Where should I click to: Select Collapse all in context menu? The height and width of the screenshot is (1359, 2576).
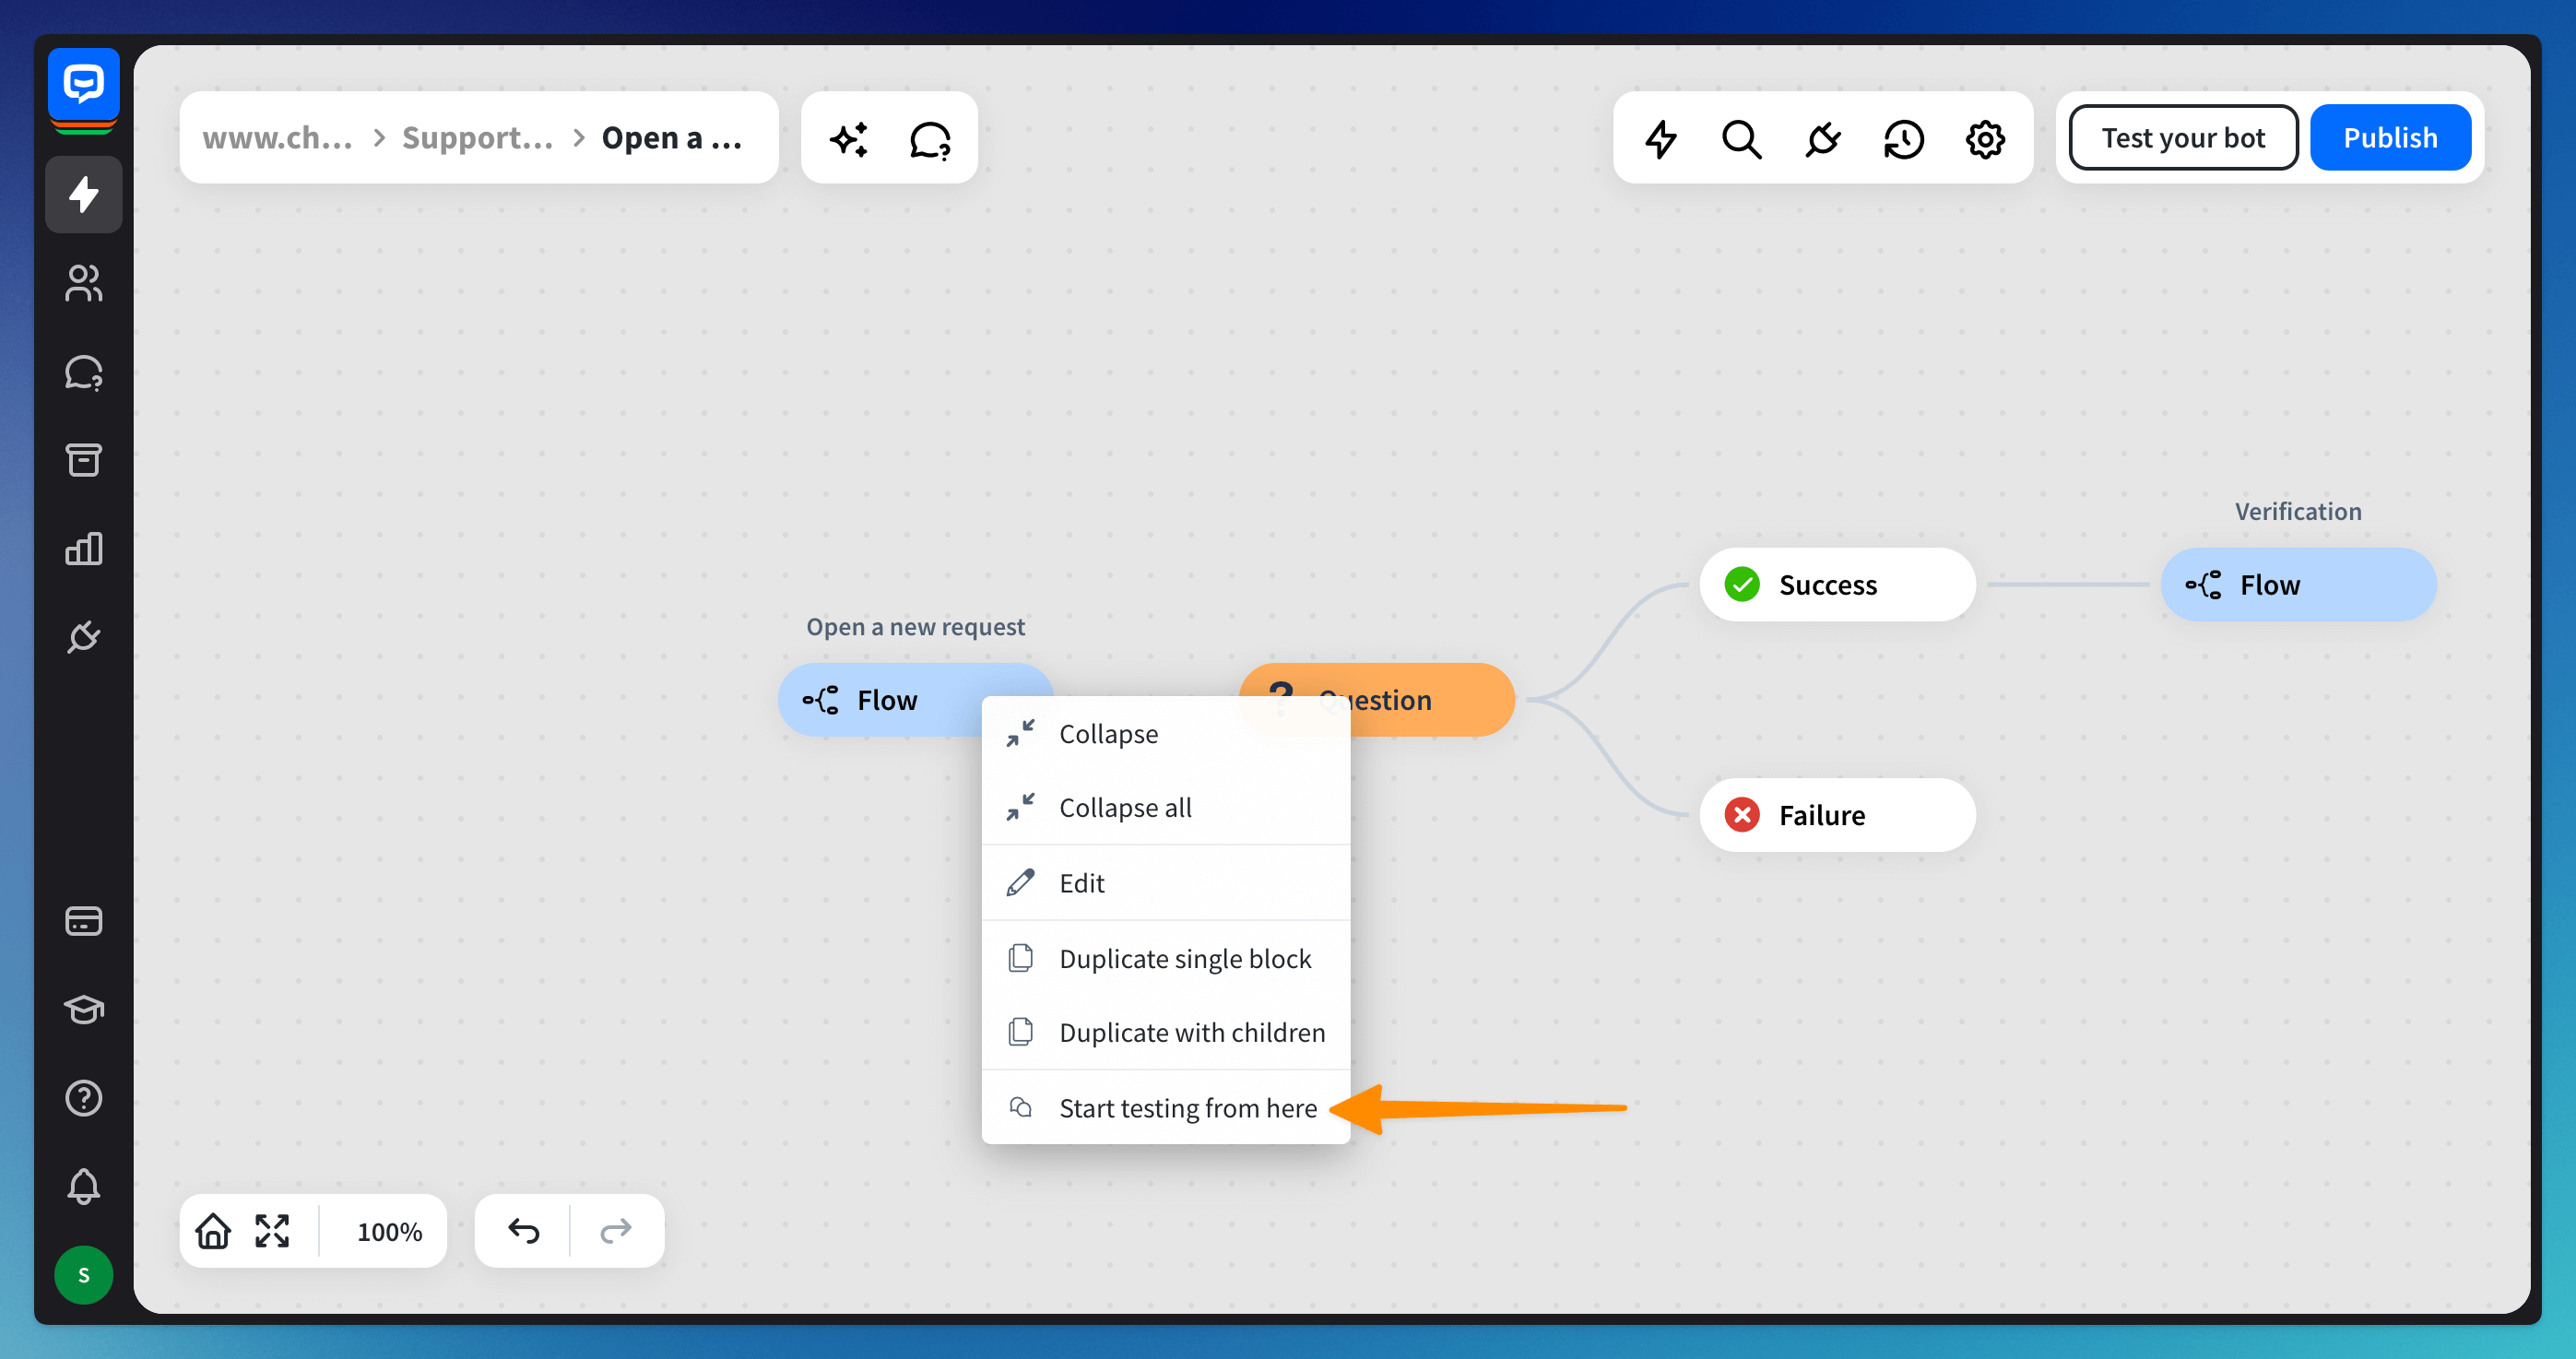(1125, 807)
